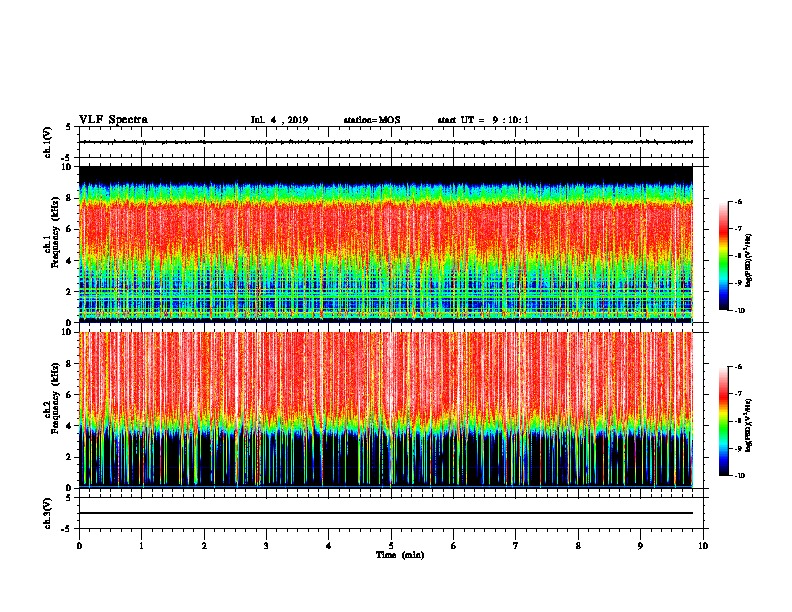Viewport: 792px width, 612px height.
Task: Click time axis tick label '0'
Action: point(79,546)
